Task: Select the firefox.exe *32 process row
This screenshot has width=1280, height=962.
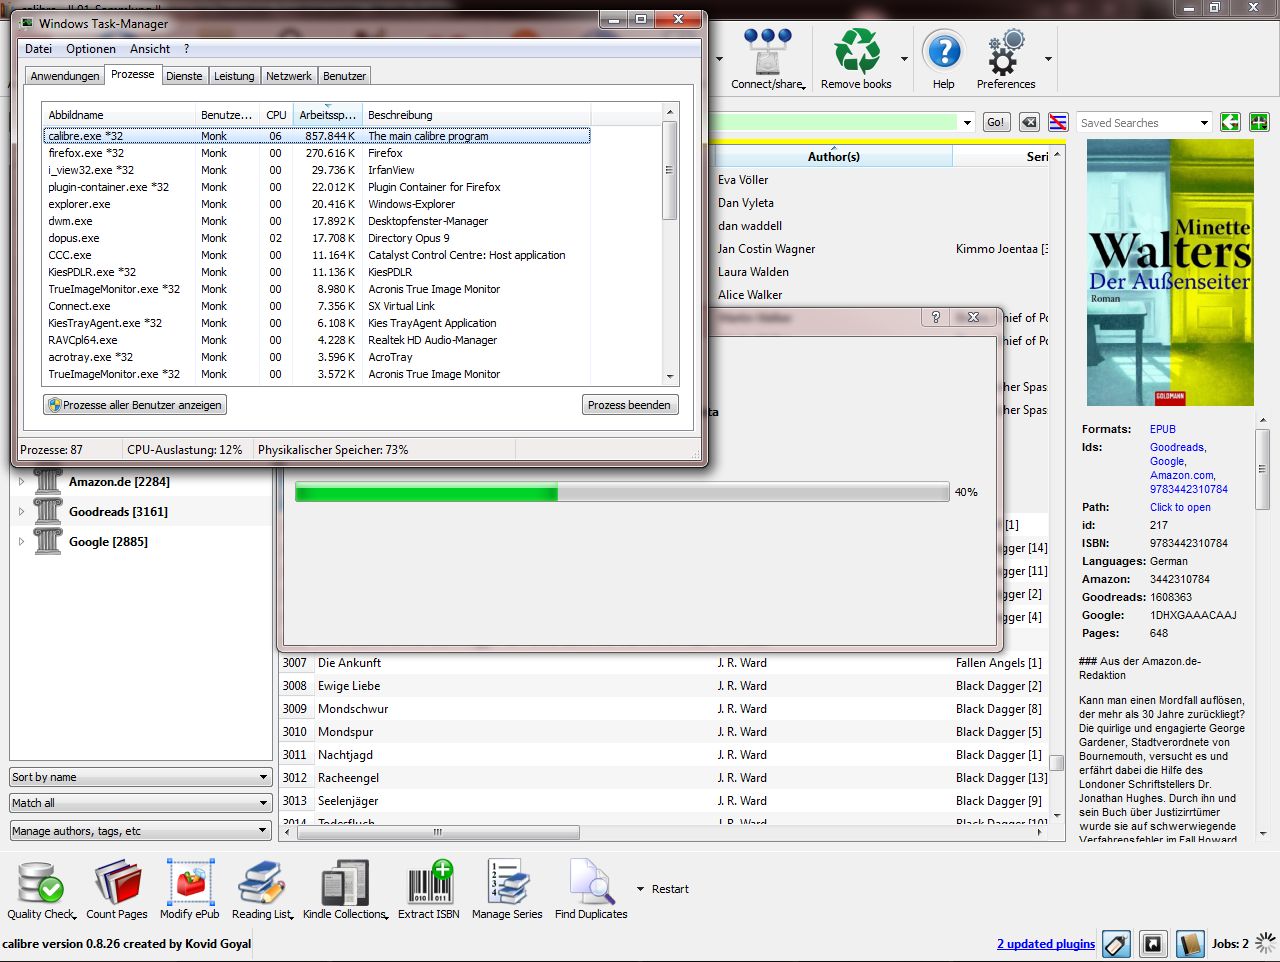Action: click(317, 153)
